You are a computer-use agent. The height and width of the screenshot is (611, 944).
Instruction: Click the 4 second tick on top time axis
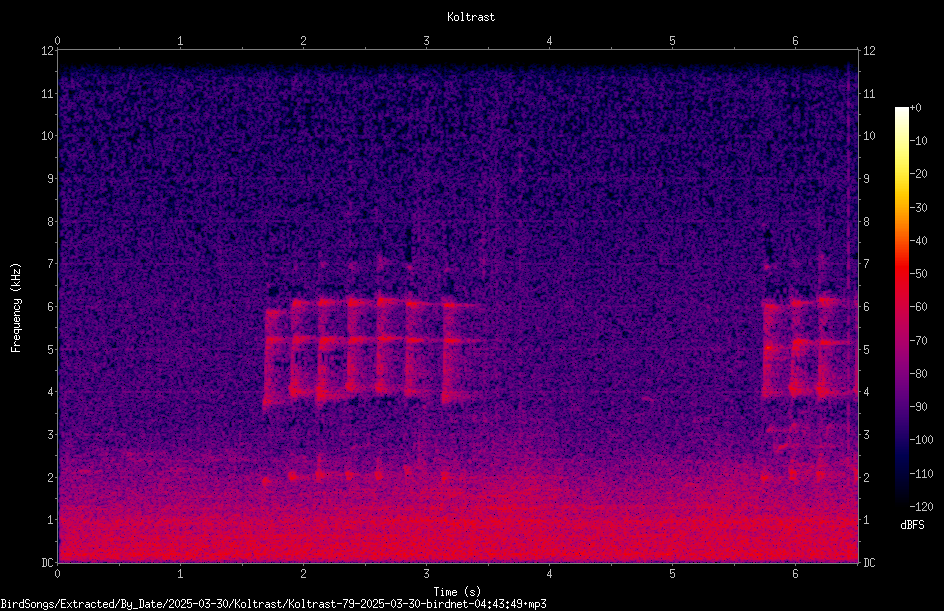click(x=549, y=41)
